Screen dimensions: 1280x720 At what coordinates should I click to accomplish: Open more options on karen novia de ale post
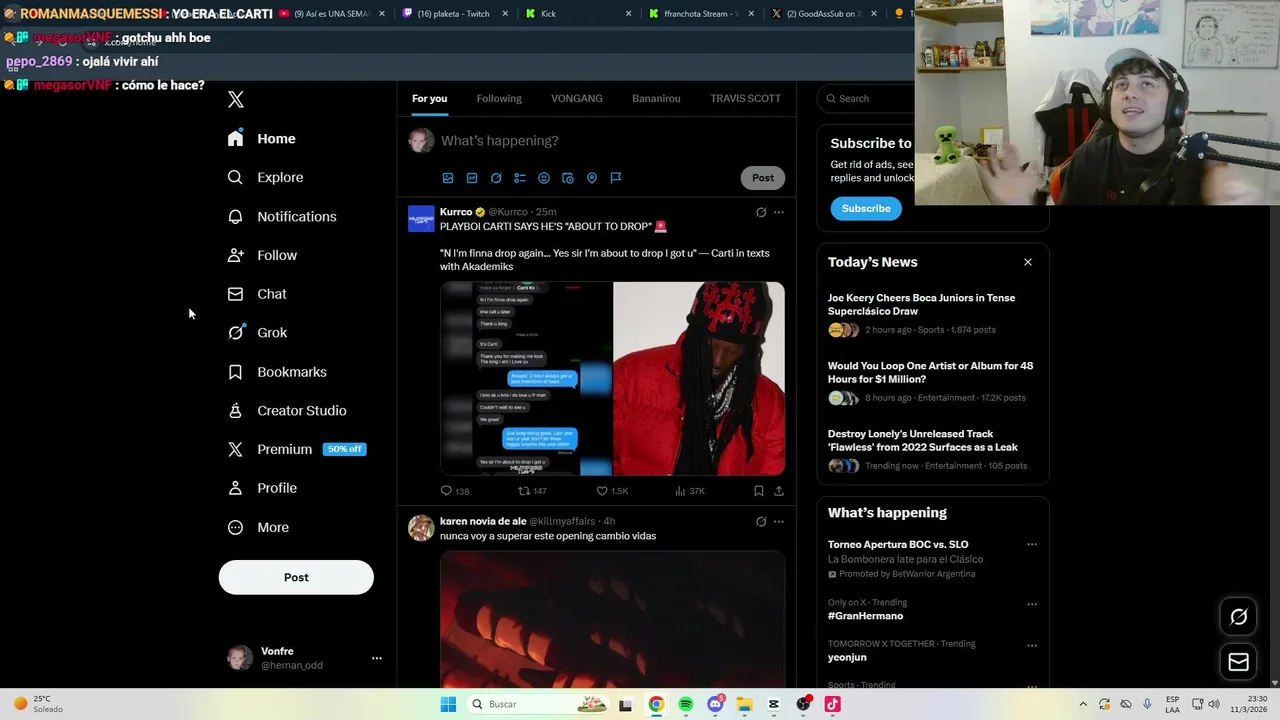click(x=779, y=521)
